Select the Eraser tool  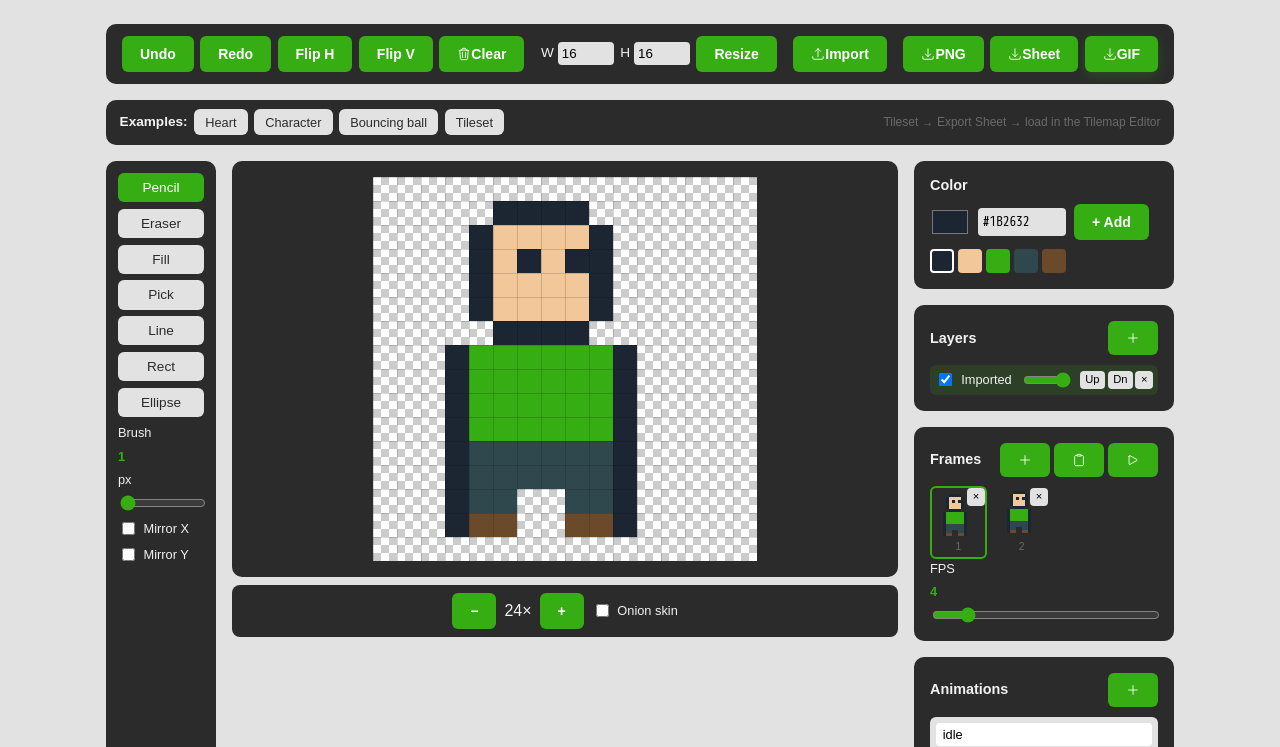(x=161, y=223)
